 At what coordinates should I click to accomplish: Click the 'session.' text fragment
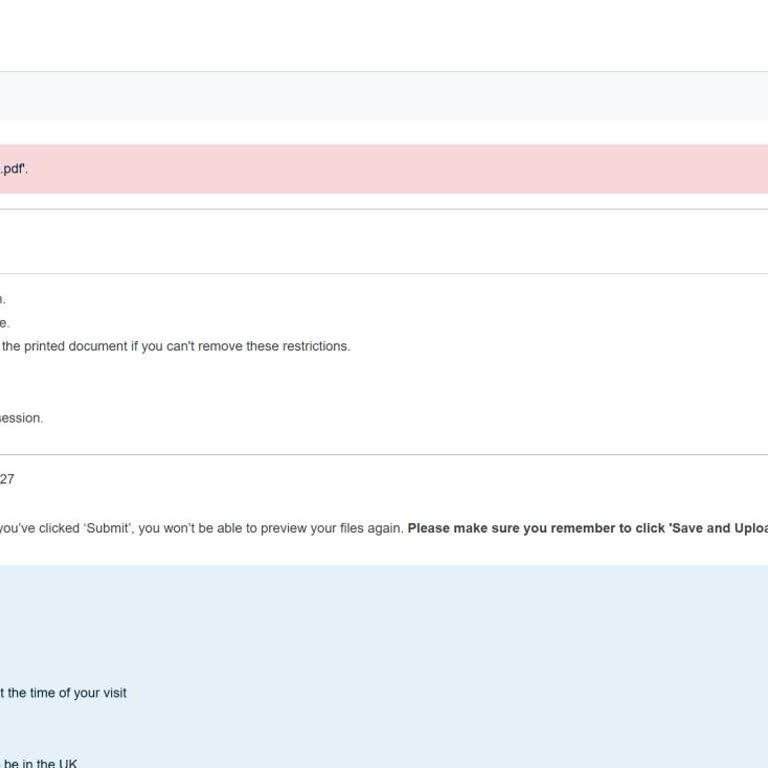pos(22,418)
